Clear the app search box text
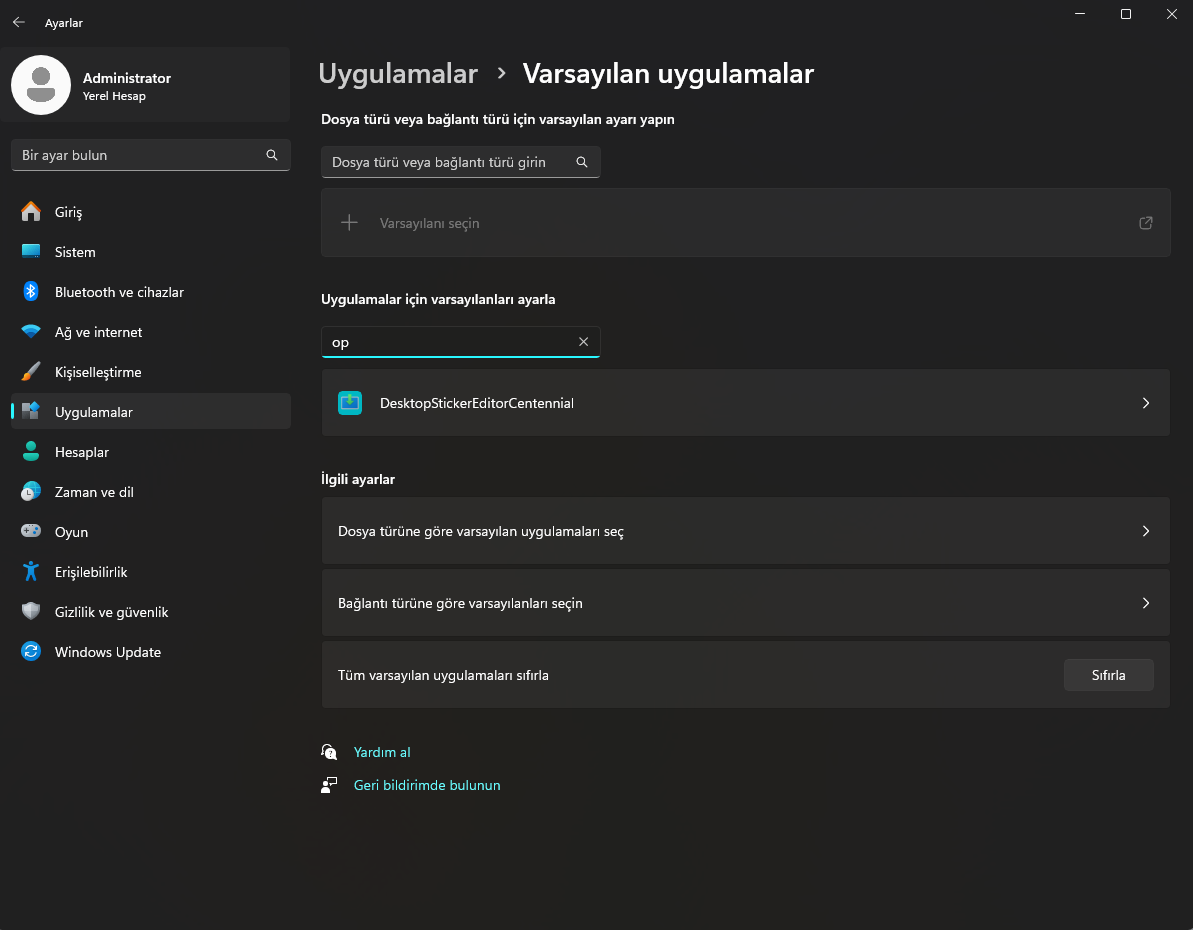 pos(584,342)
